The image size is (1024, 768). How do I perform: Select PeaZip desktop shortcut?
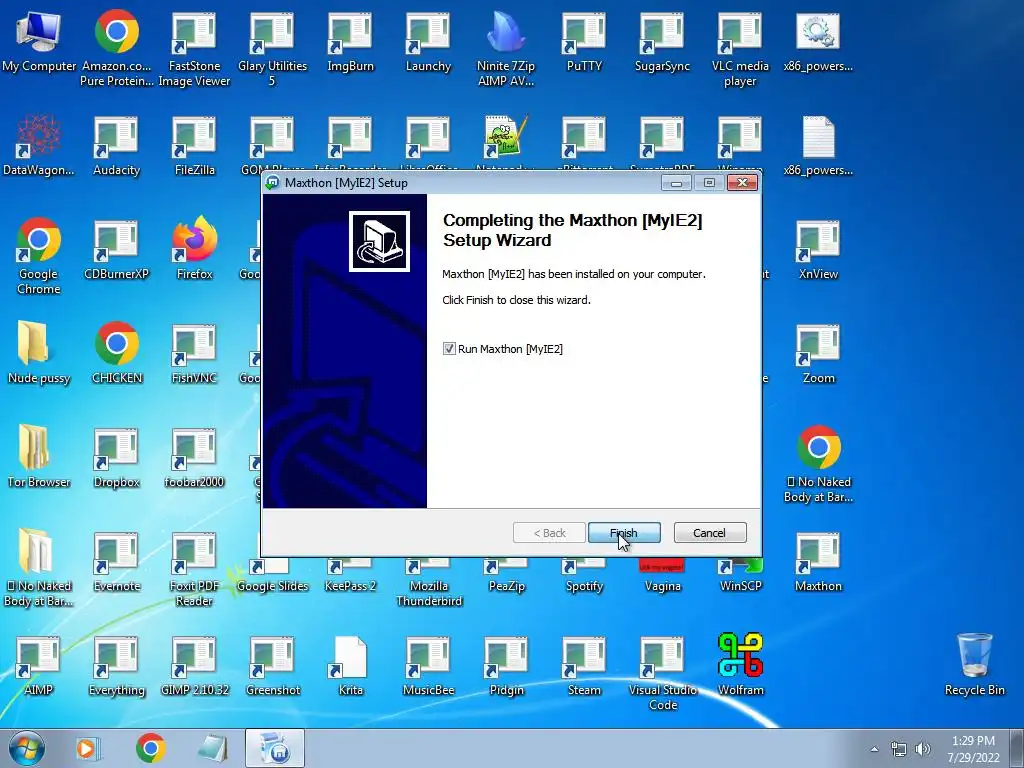[506, 575]
